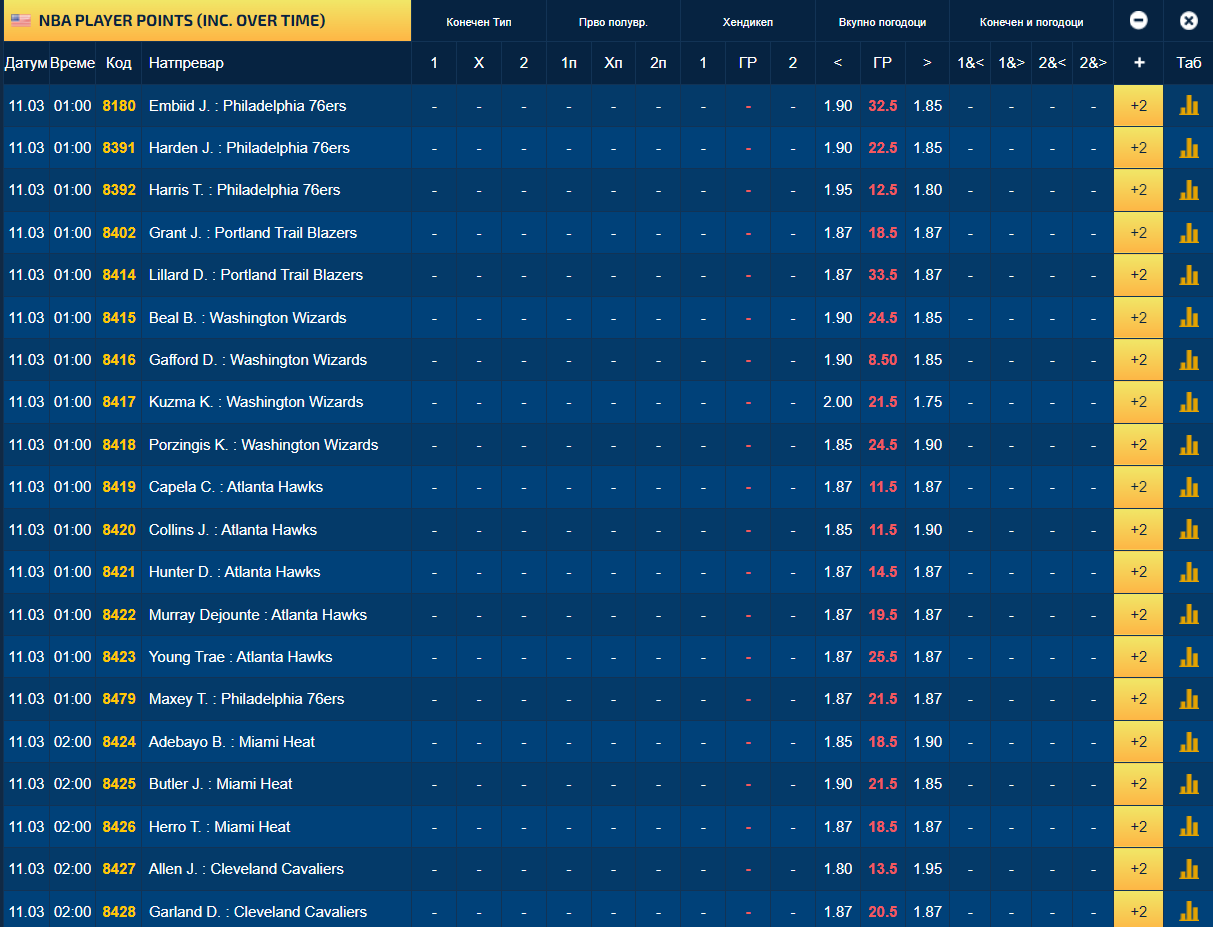Click the Код column header

pos(119,63)
